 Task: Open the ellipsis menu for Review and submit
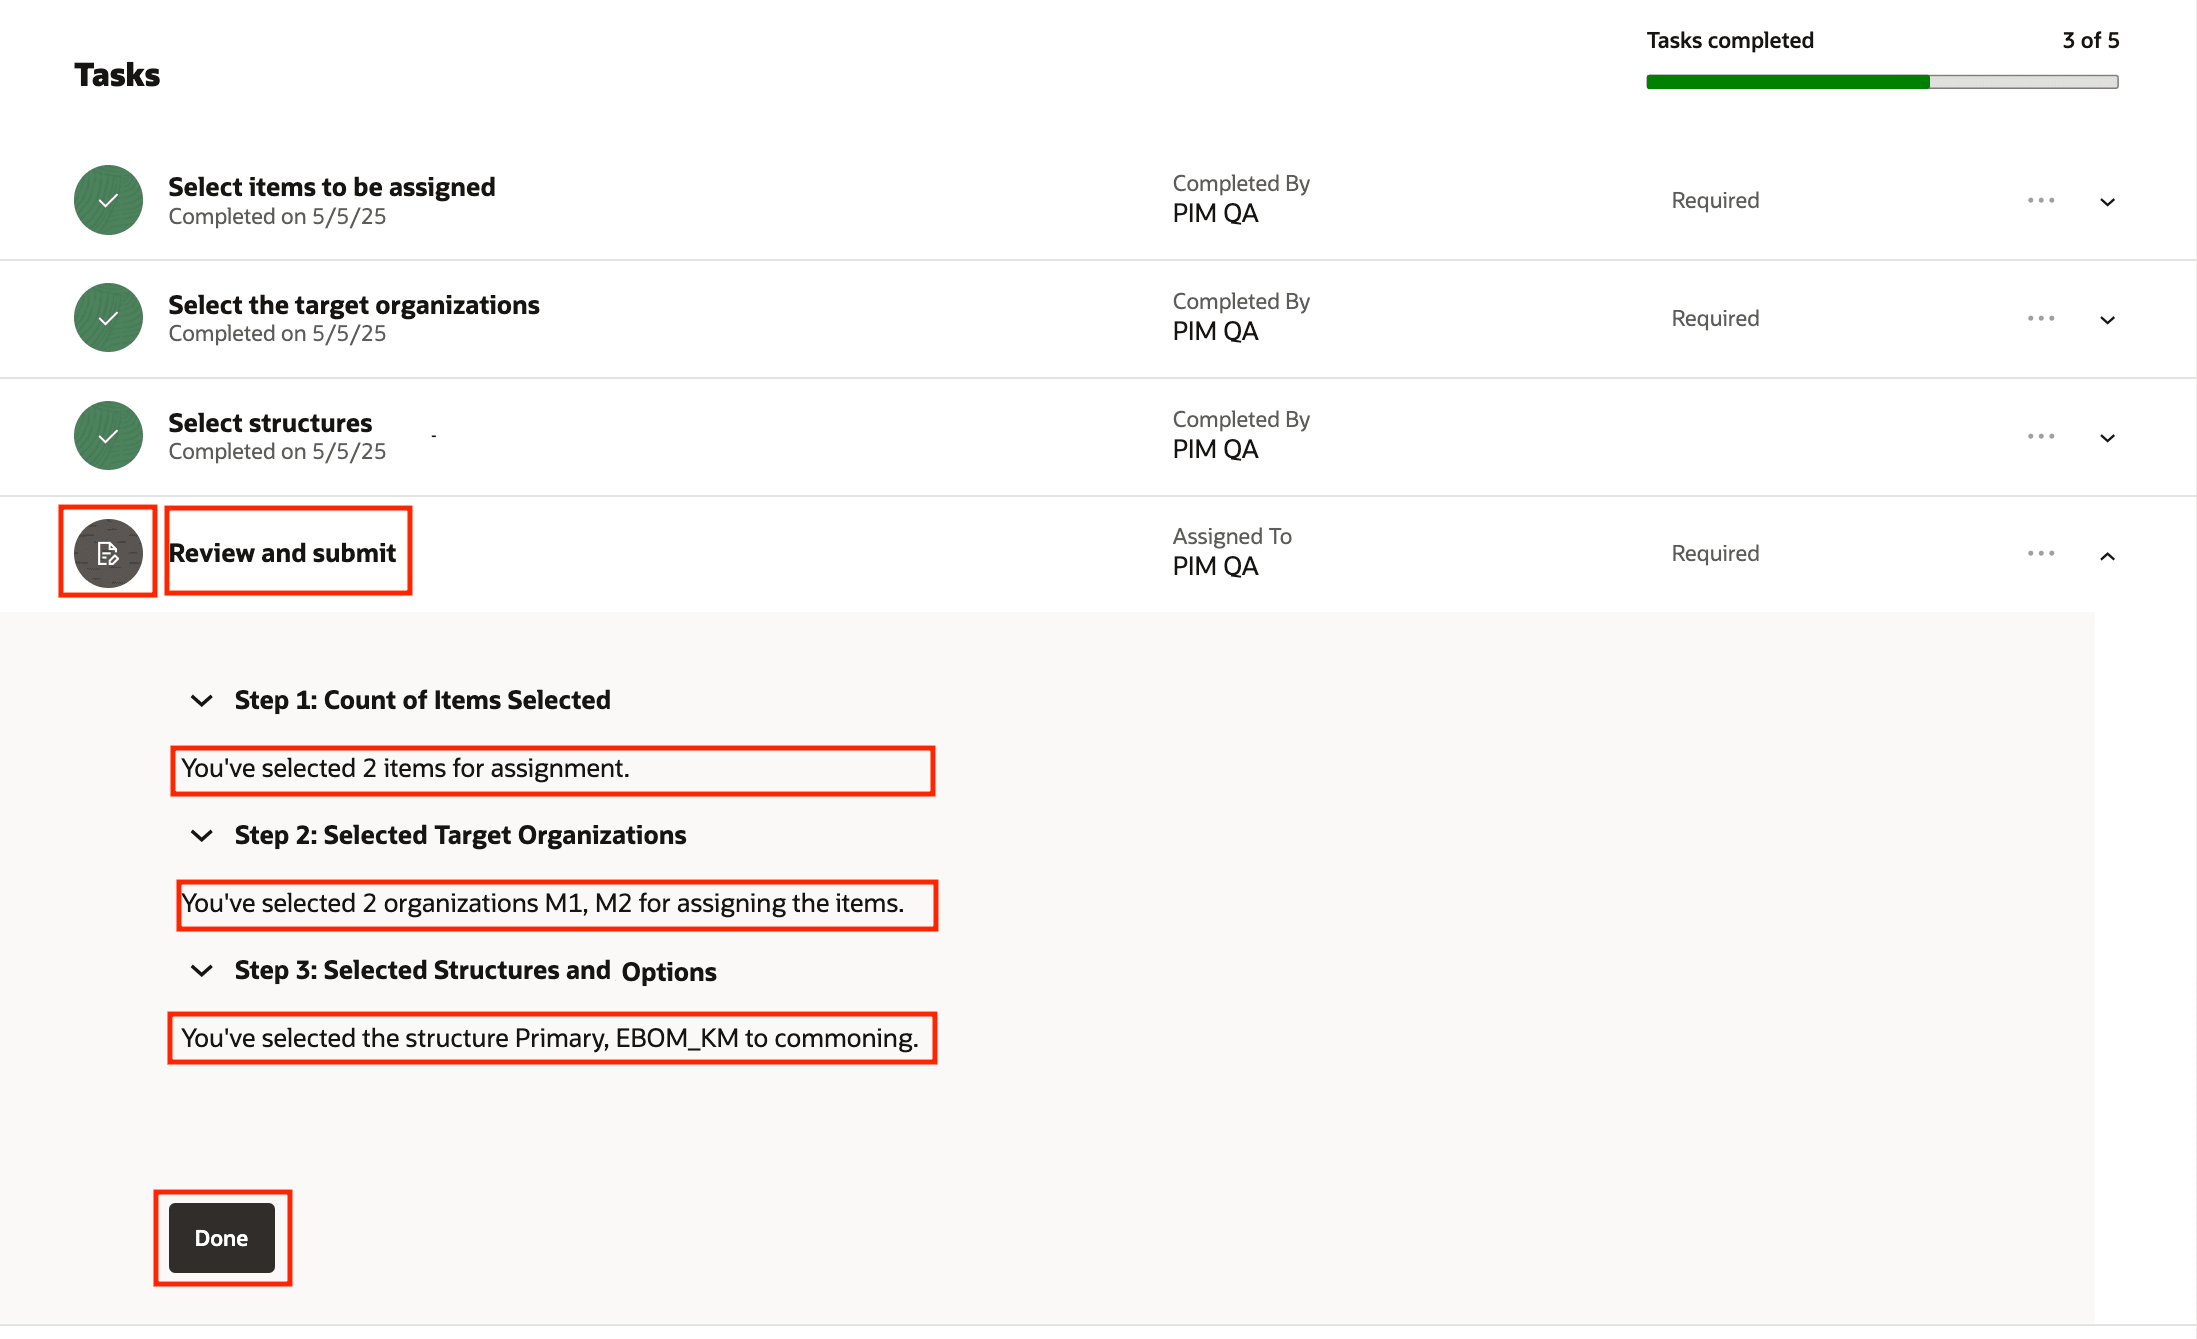[x=2041, y=553]
